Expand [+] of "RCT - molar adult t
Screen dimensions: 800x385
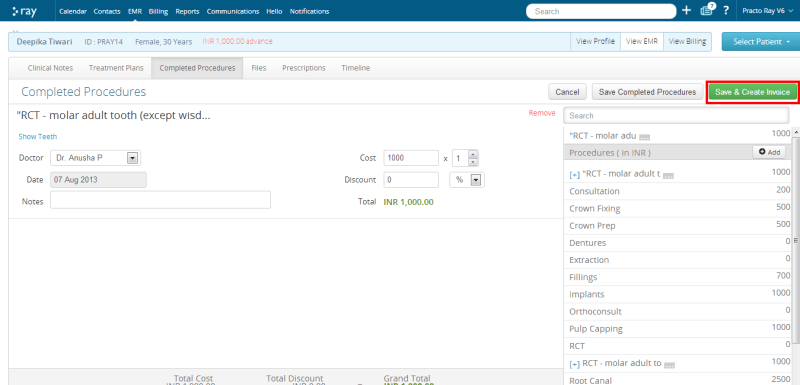[574, 174]
